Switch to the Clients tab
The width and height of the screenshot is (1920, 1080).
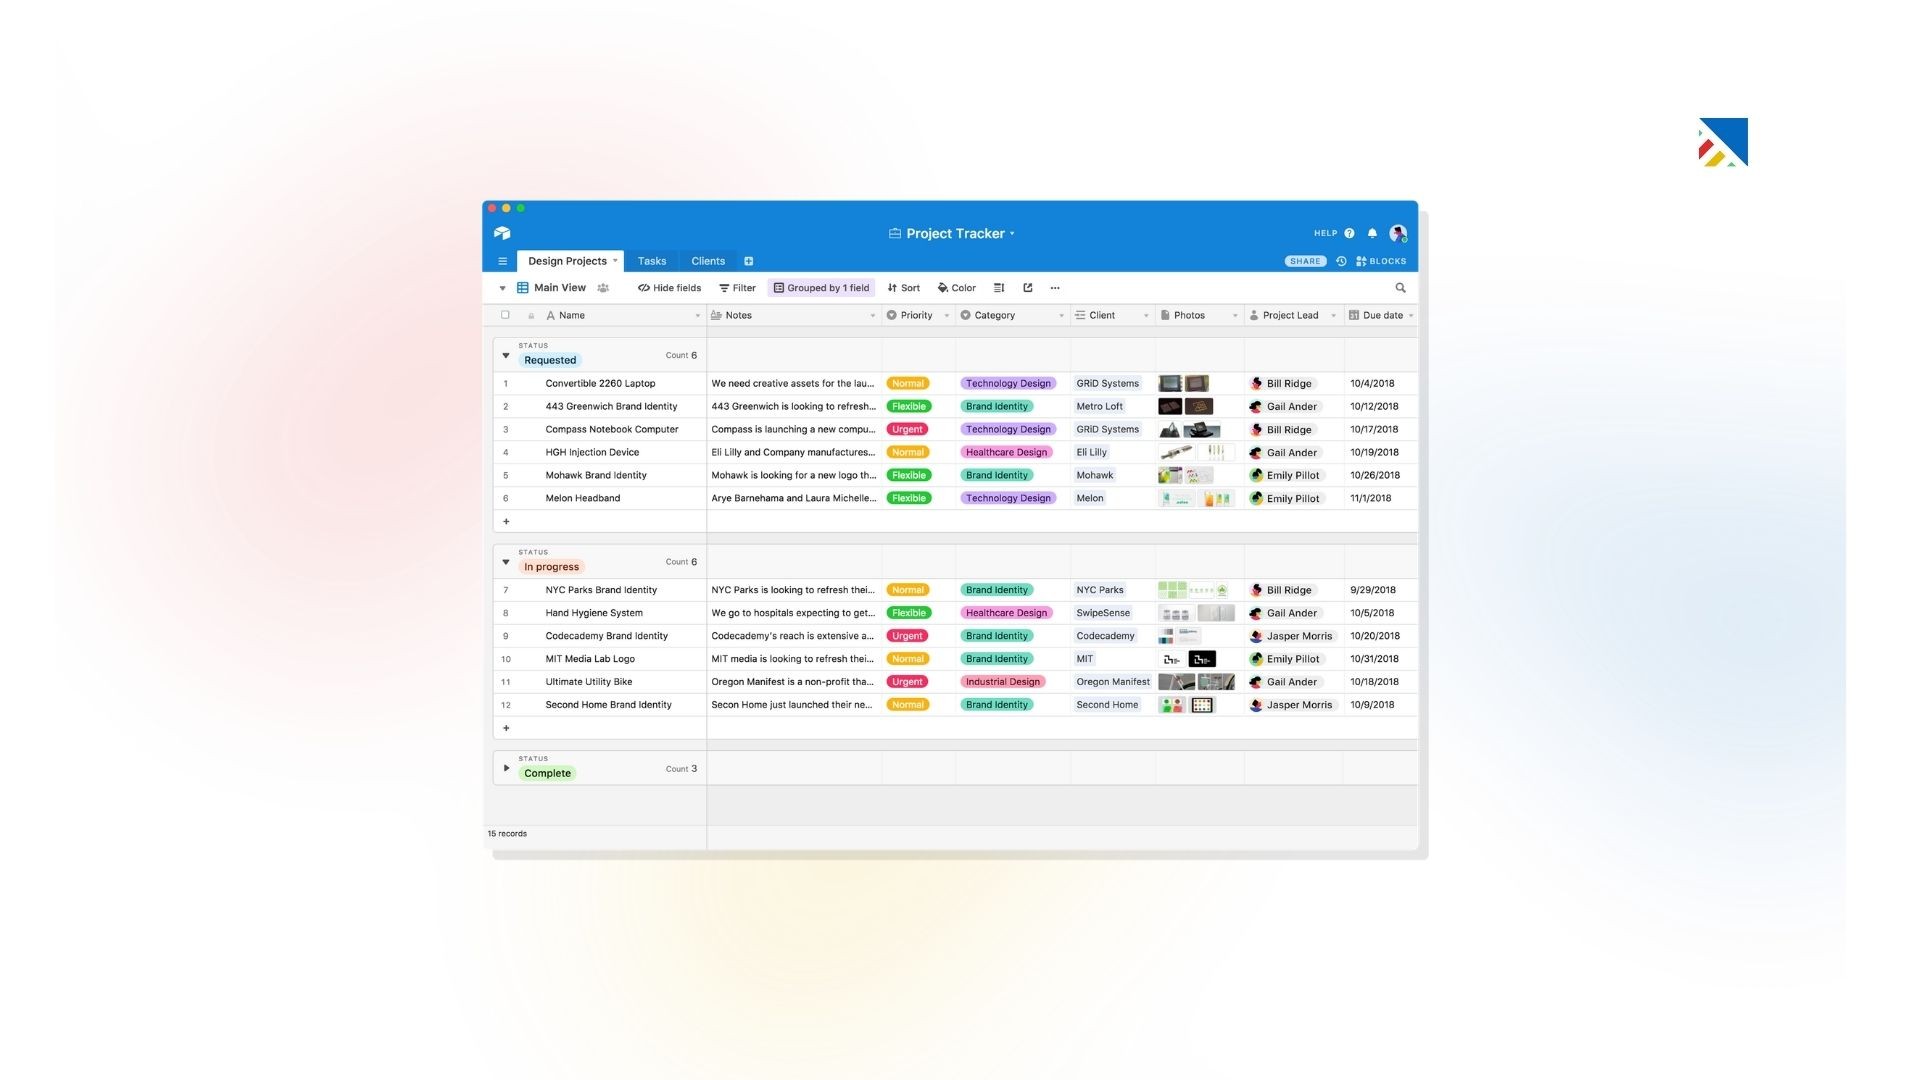707,261
